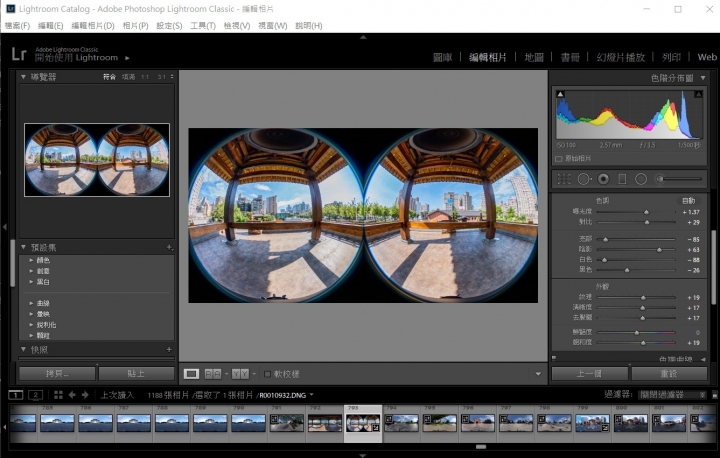Screen dimensions: 720x458
Task: Select the graduated filter tool
Action: (622, 179)
